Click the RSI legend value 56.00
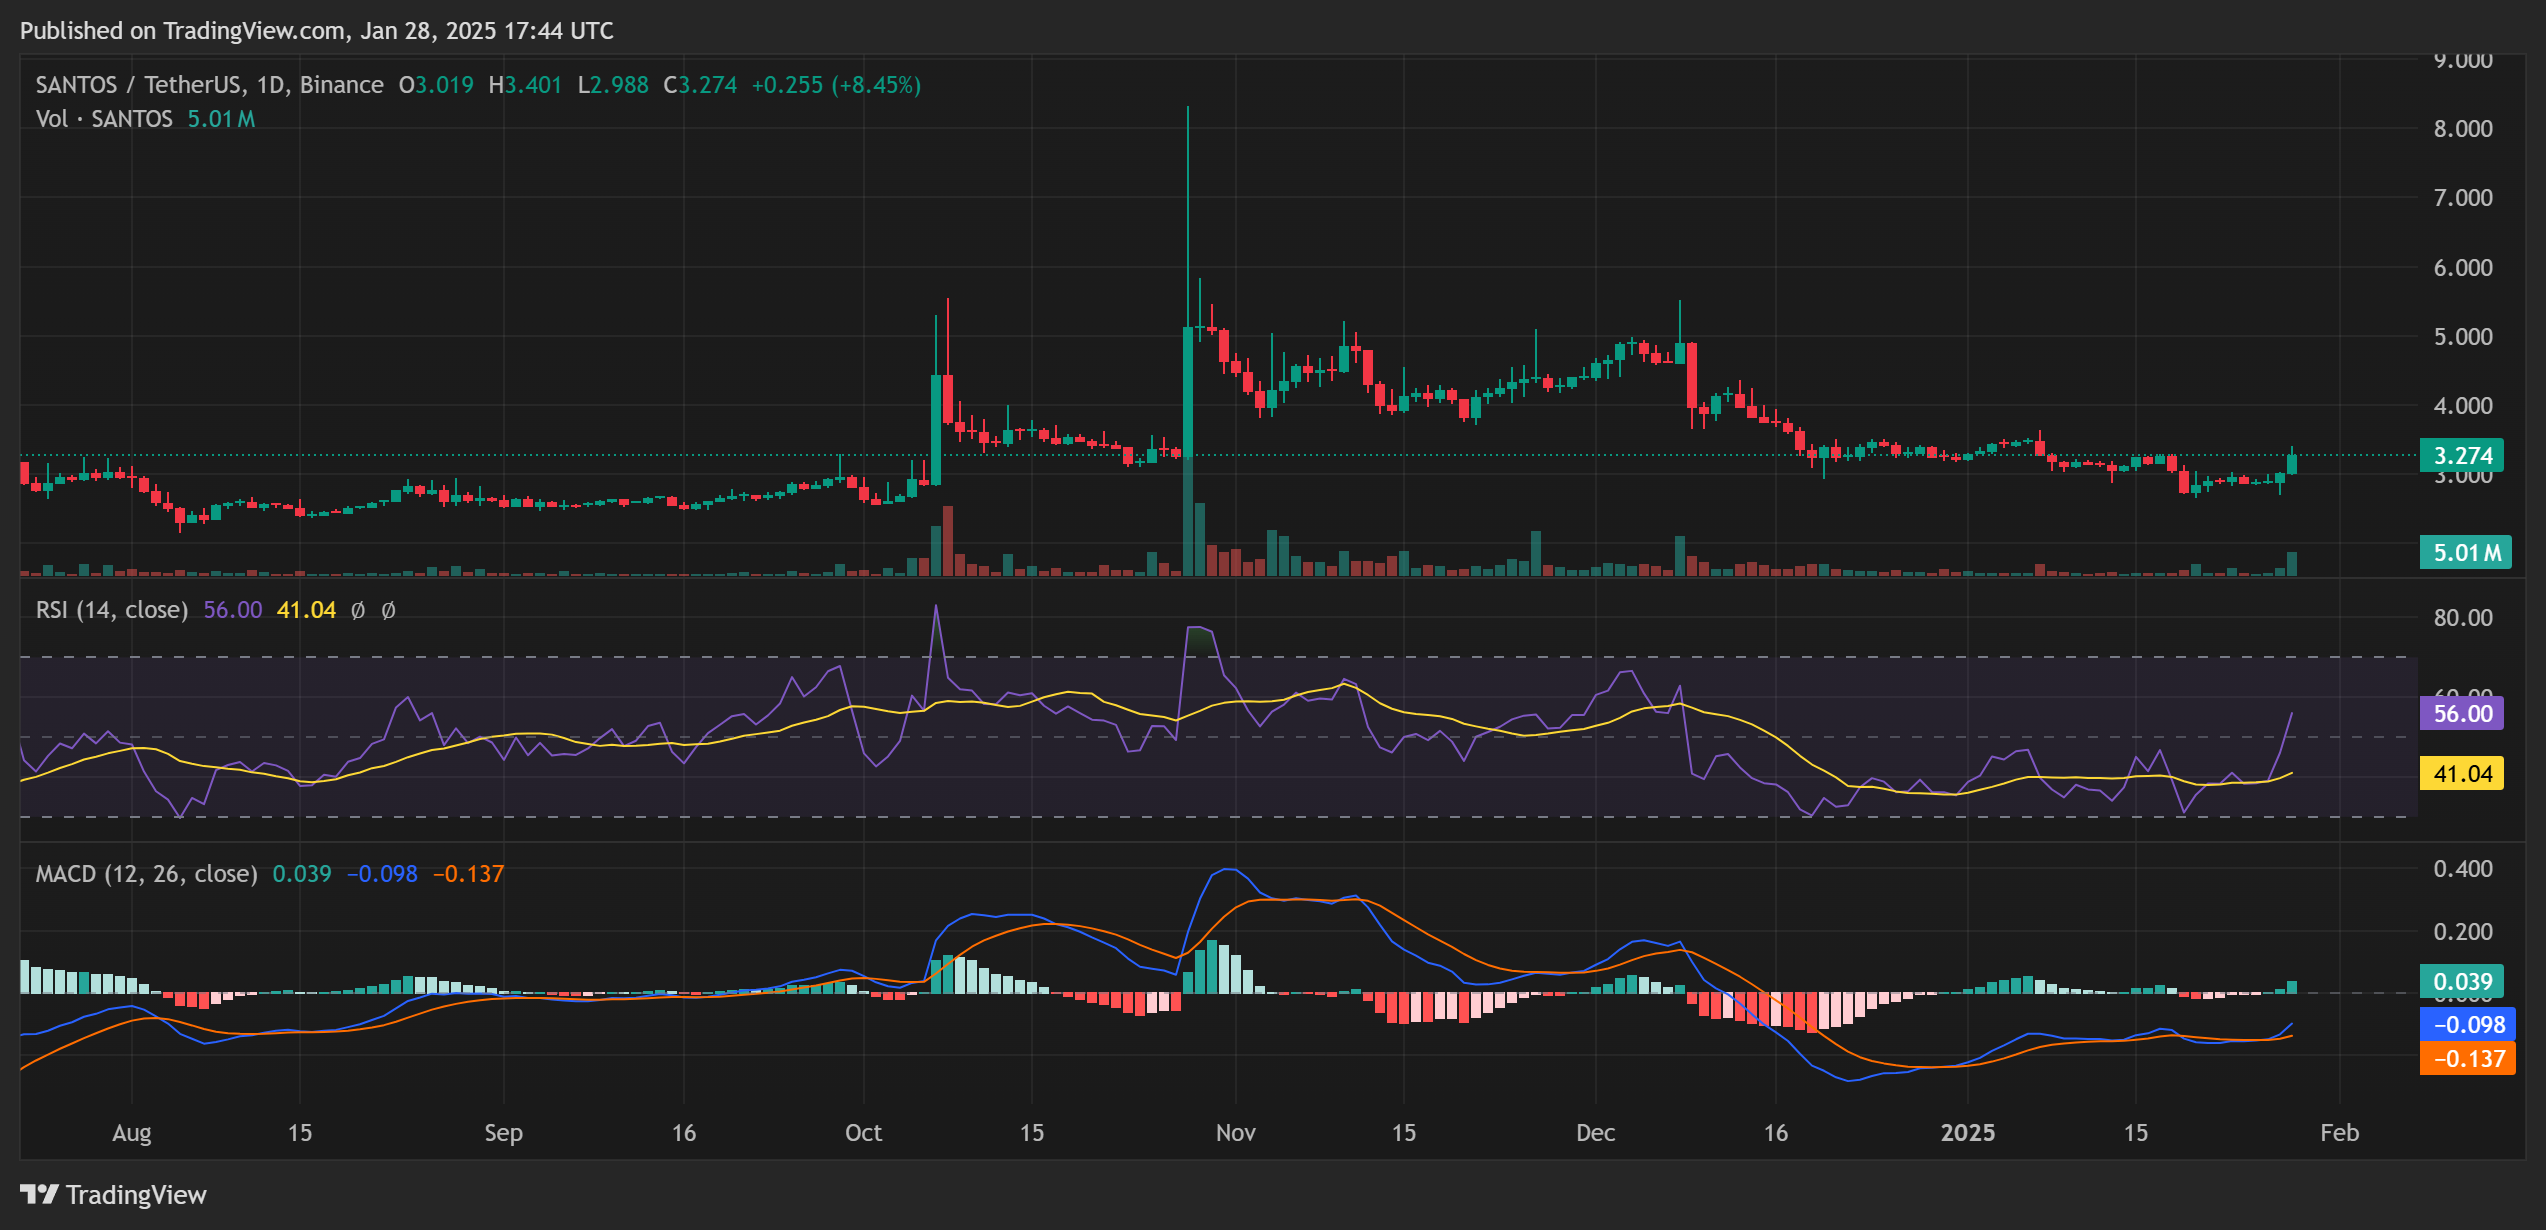Screen dimensions: 2546x1230 click(233, 610)
